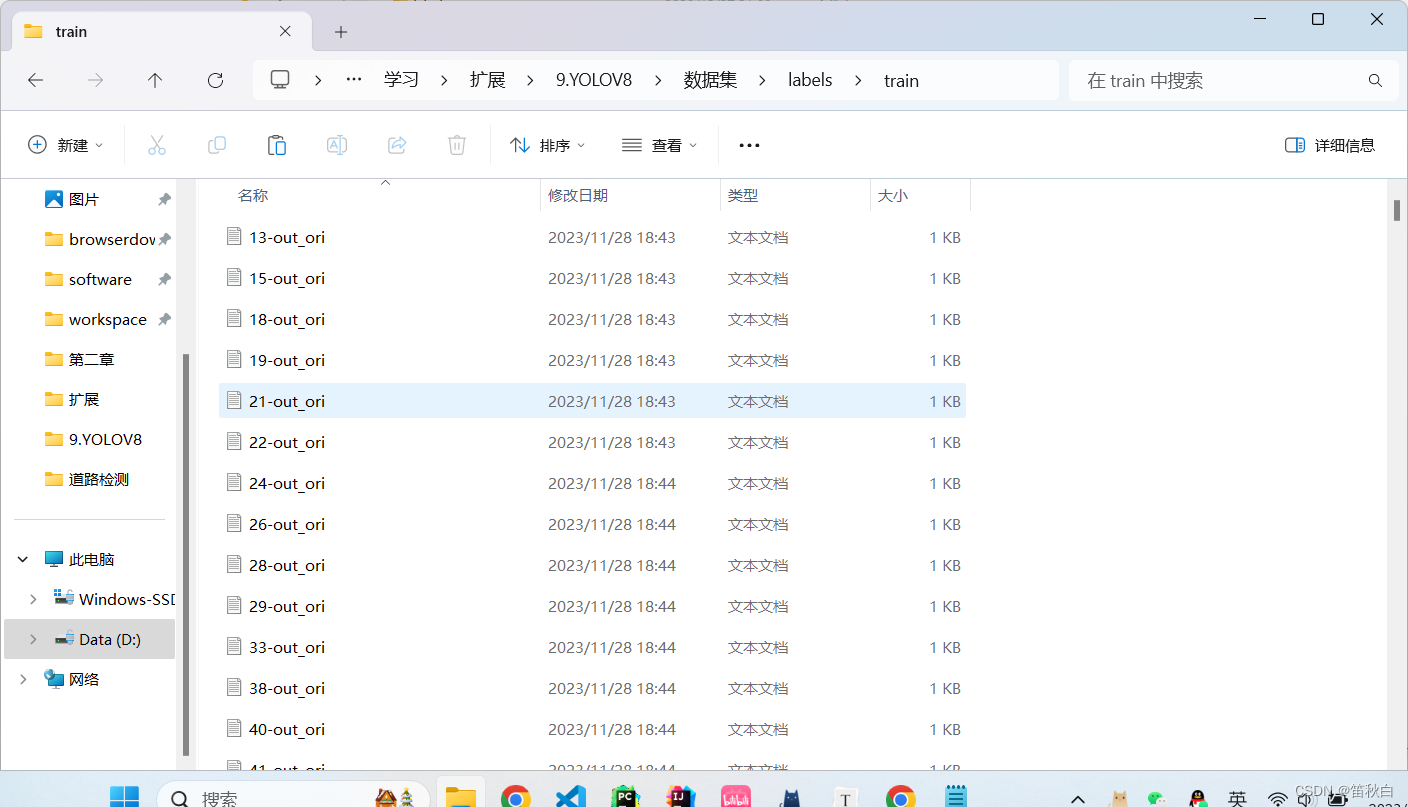
Task: Go up one folder level
Action: (155, 80)
